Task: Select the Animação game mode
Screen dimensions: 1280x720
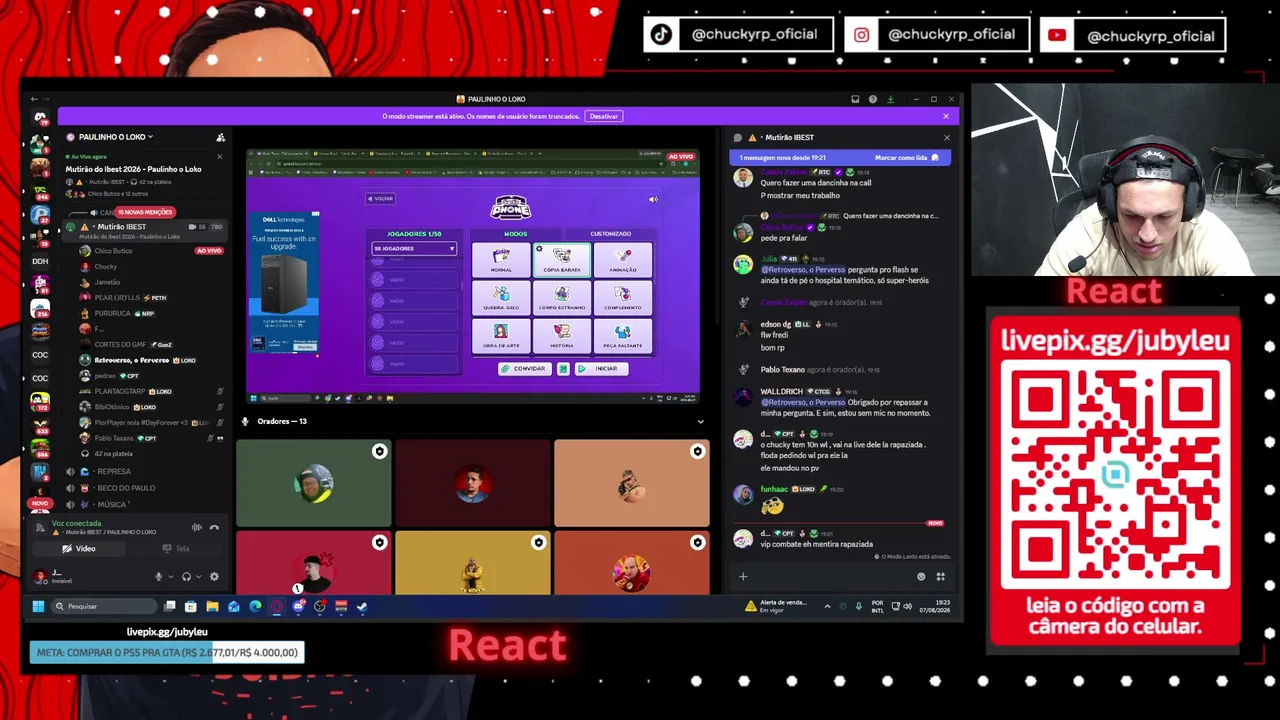Action: (623, 260)
